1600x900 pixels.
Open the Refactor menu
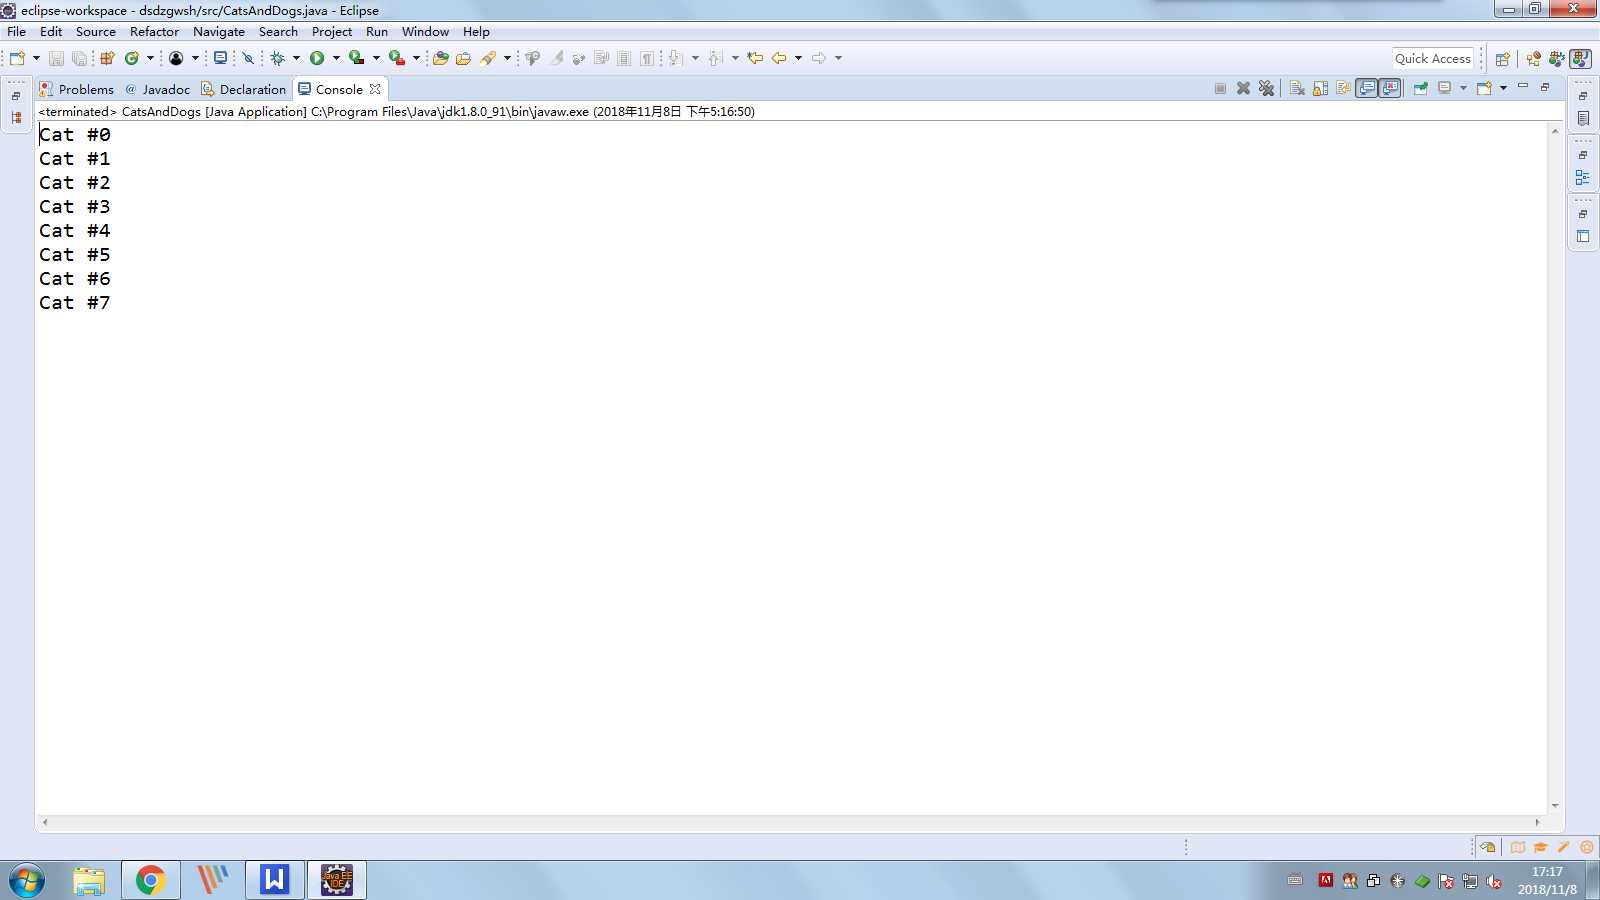(x=154, y=32)
